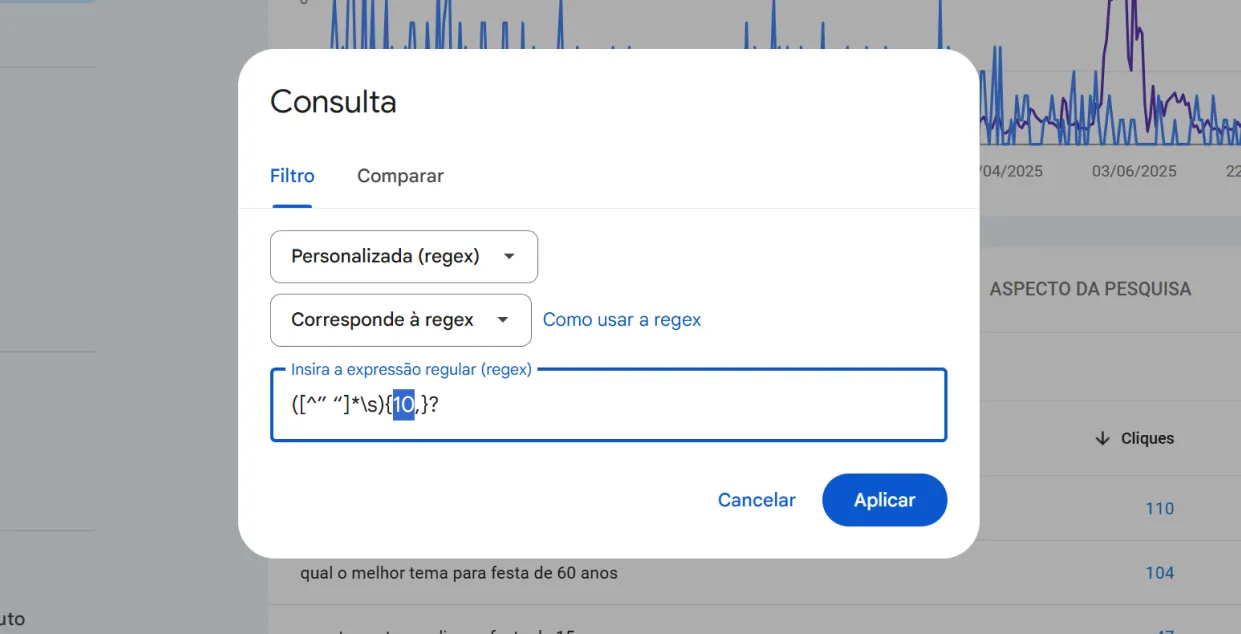Click the down arrow sort icon by Cliques
The image size is (1241, 634).
(x=1103, y=439)
